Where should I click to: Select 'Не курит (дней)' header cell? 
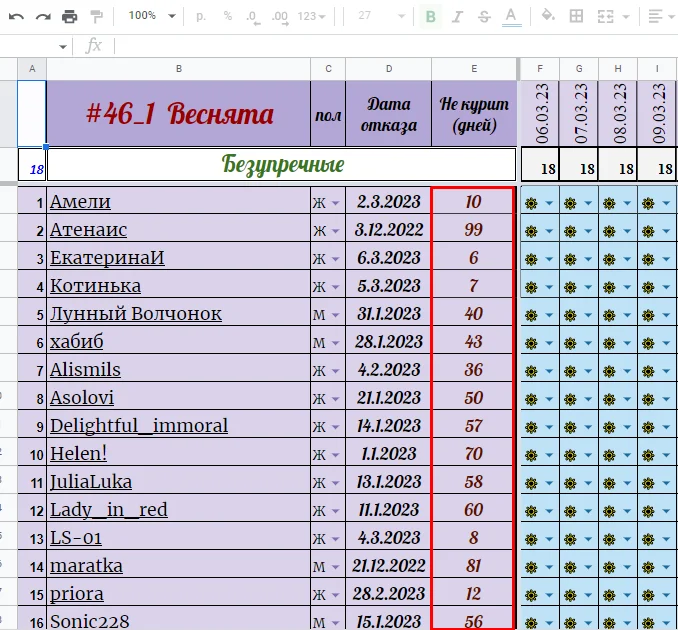(474, 113)
